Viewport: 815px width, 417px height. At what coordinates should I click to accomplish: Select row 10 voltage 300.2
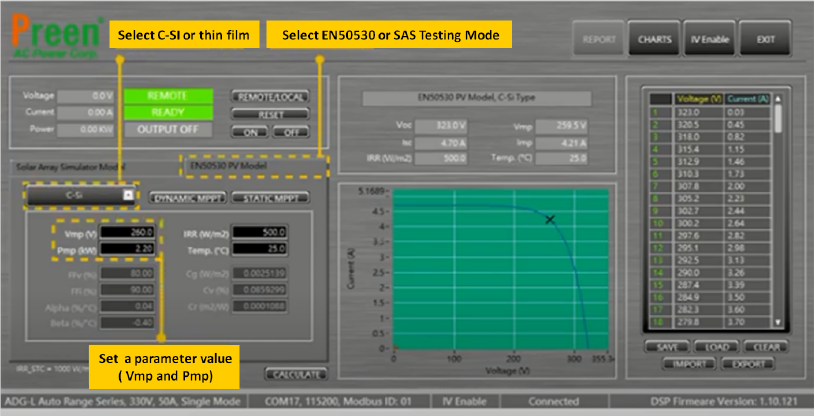click(x=699, y=224)
